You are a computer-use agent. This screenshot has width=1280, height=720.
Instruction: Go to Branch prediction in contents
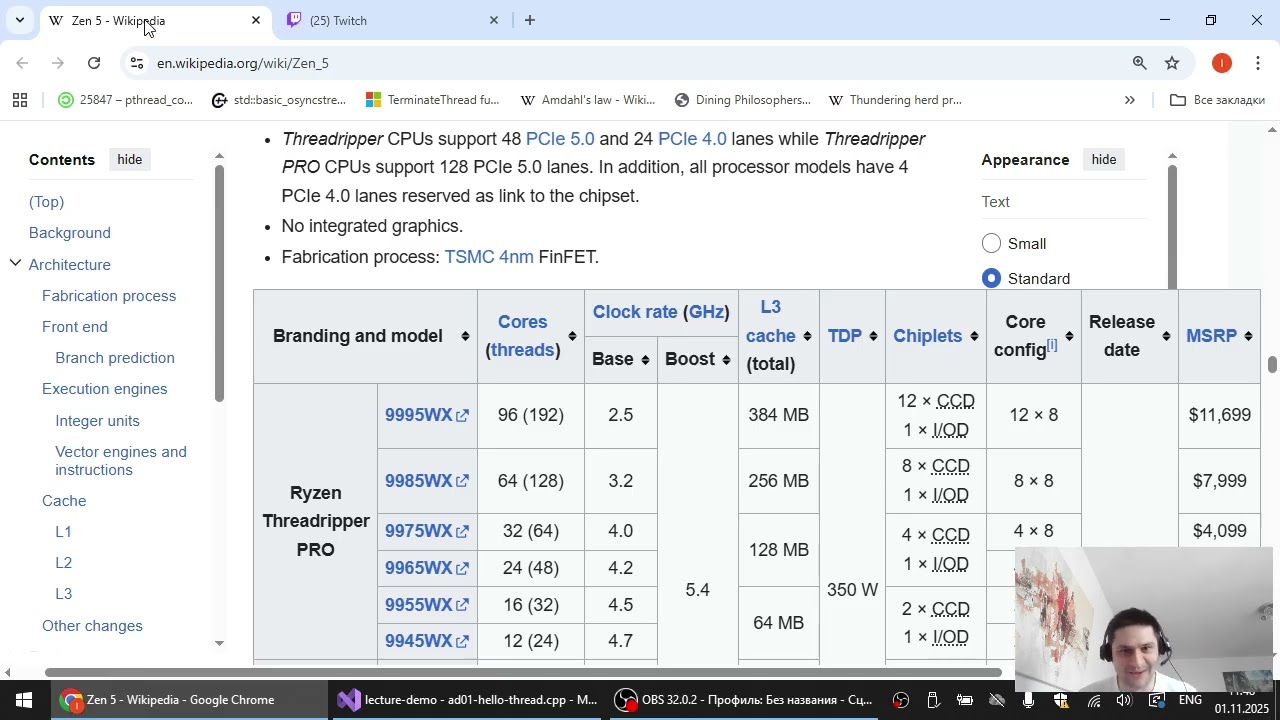click(115, 358)
